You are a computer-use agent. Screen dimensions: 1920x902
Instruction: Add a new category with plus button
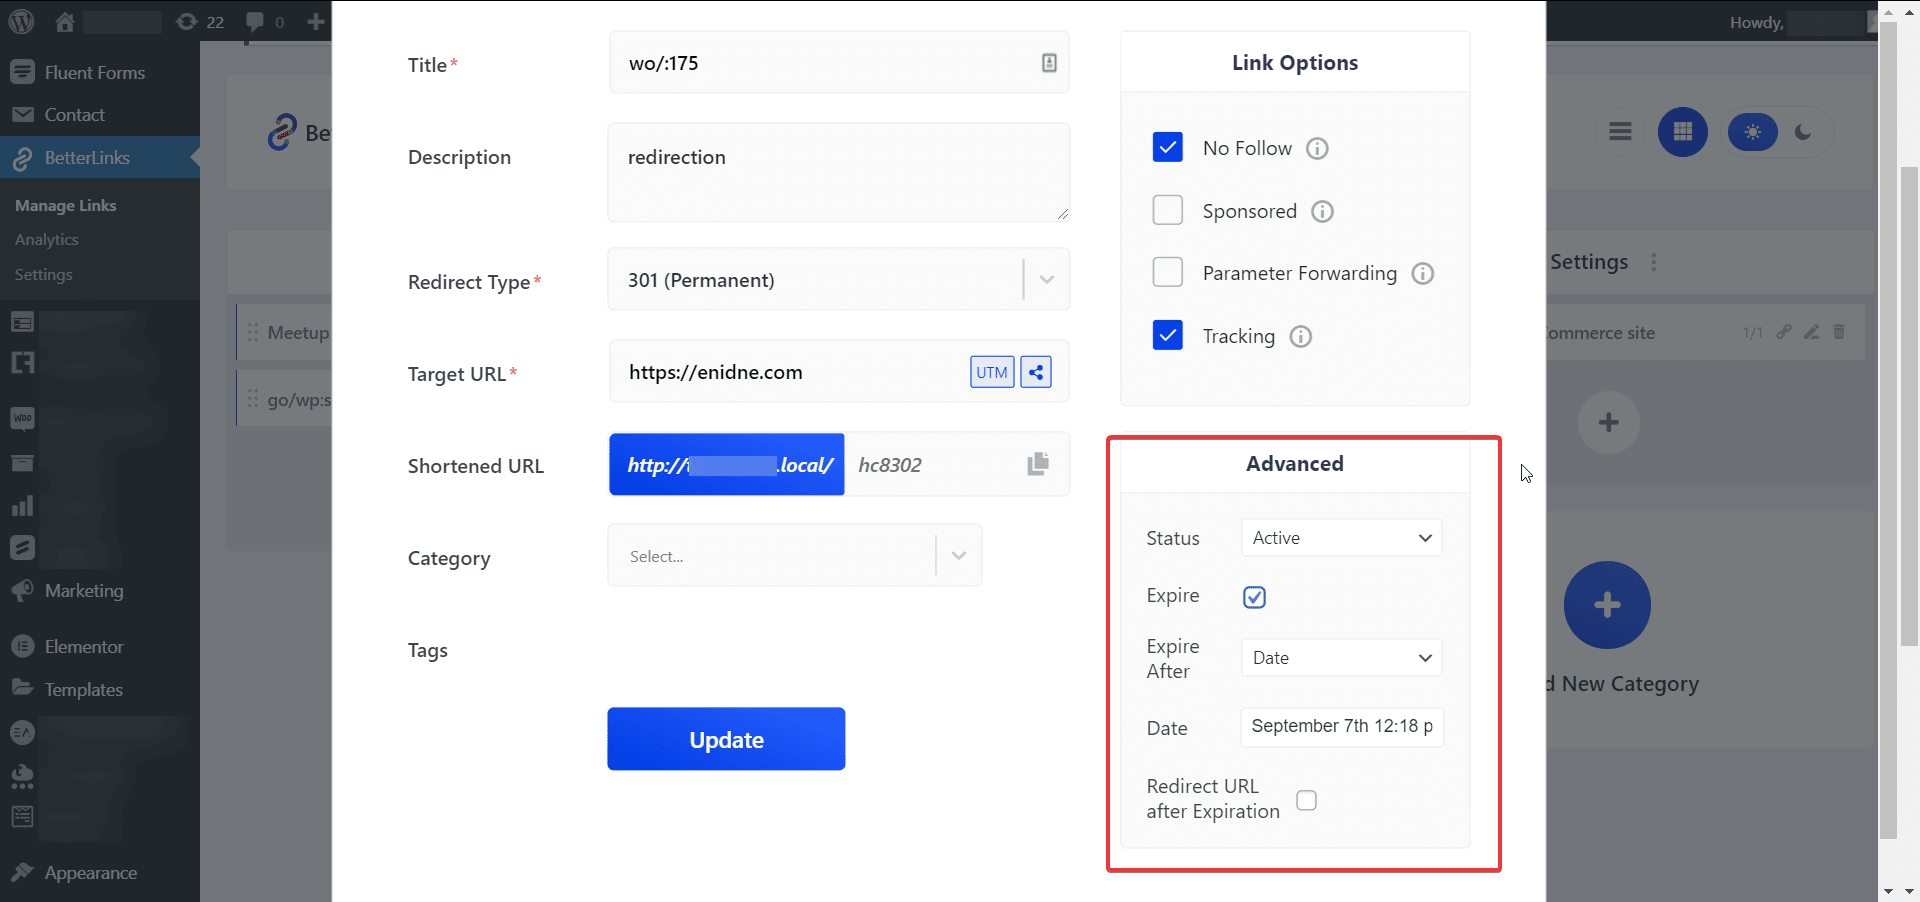click(x=1607, y=604)
